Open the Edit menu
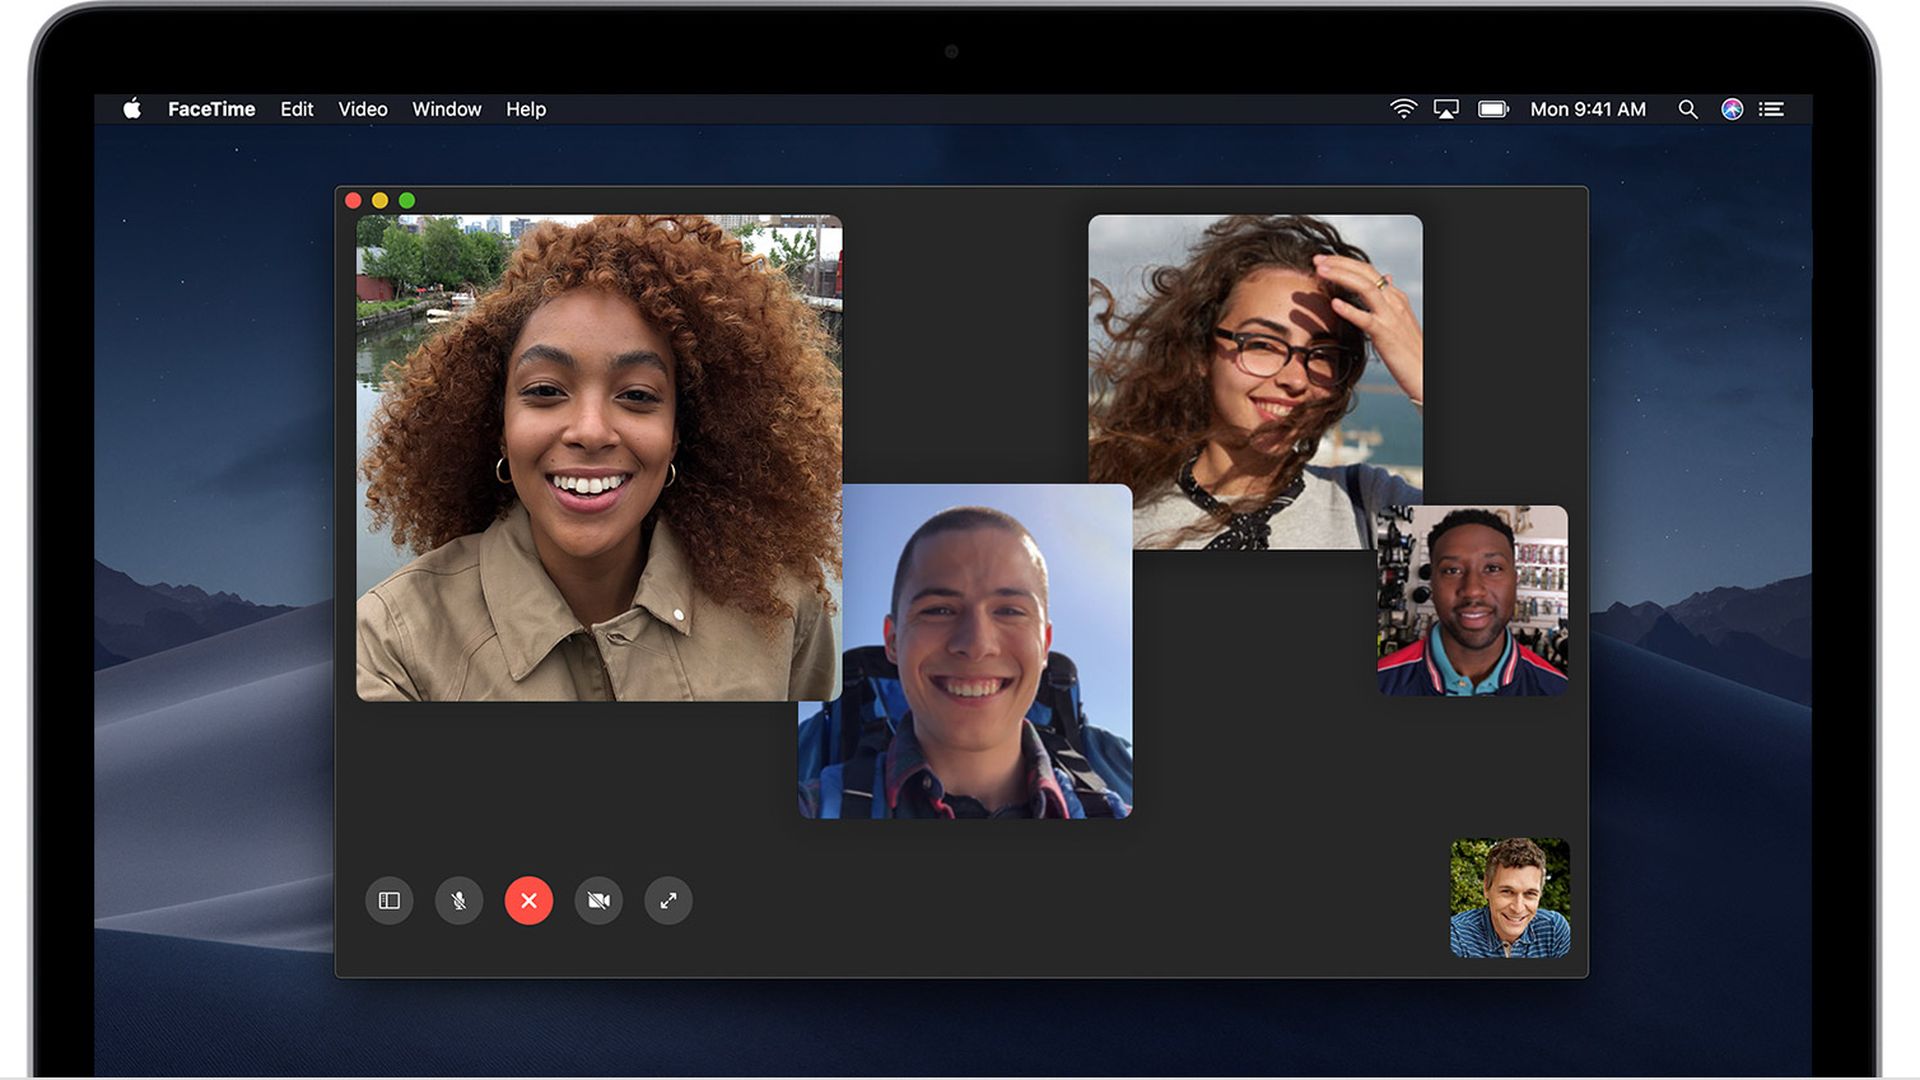 (296, 109)
